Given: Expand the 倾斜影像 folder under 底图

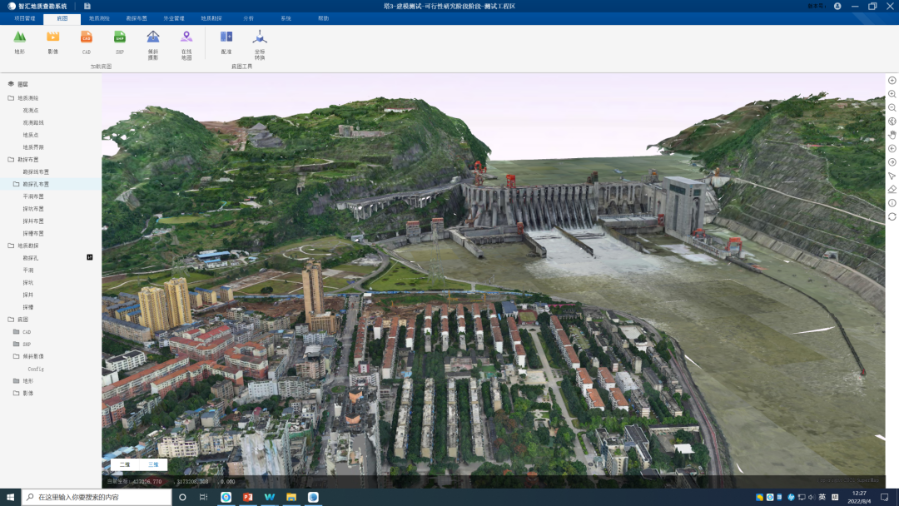Looking at the screenshot, I should (x=16, y=356).
